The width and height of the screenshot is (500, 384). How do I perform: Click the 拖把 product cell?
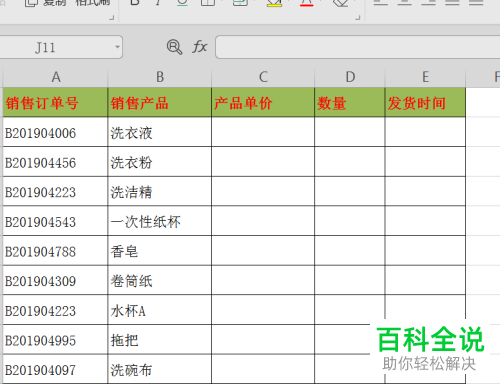(160, 339)
